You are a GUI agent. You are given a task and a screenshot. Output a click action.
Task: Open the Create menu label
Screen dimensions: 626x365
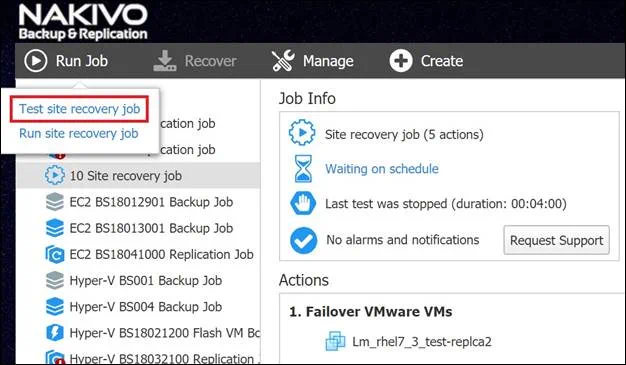pyautogui.click(x=442, y=61)
